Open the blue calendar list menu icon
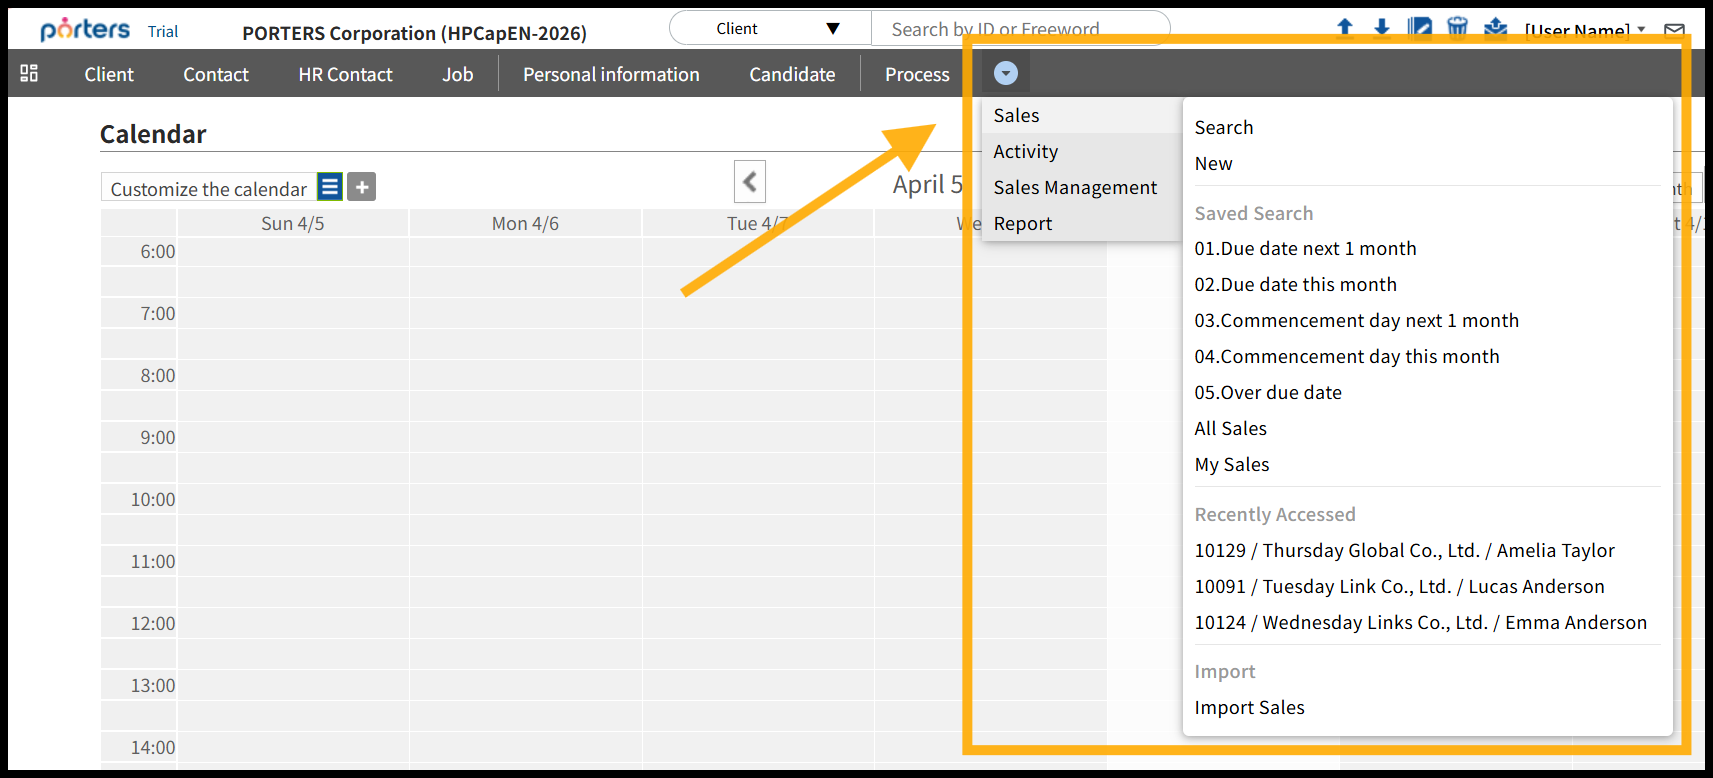The image size is (1713, 778). pos(330,187)
